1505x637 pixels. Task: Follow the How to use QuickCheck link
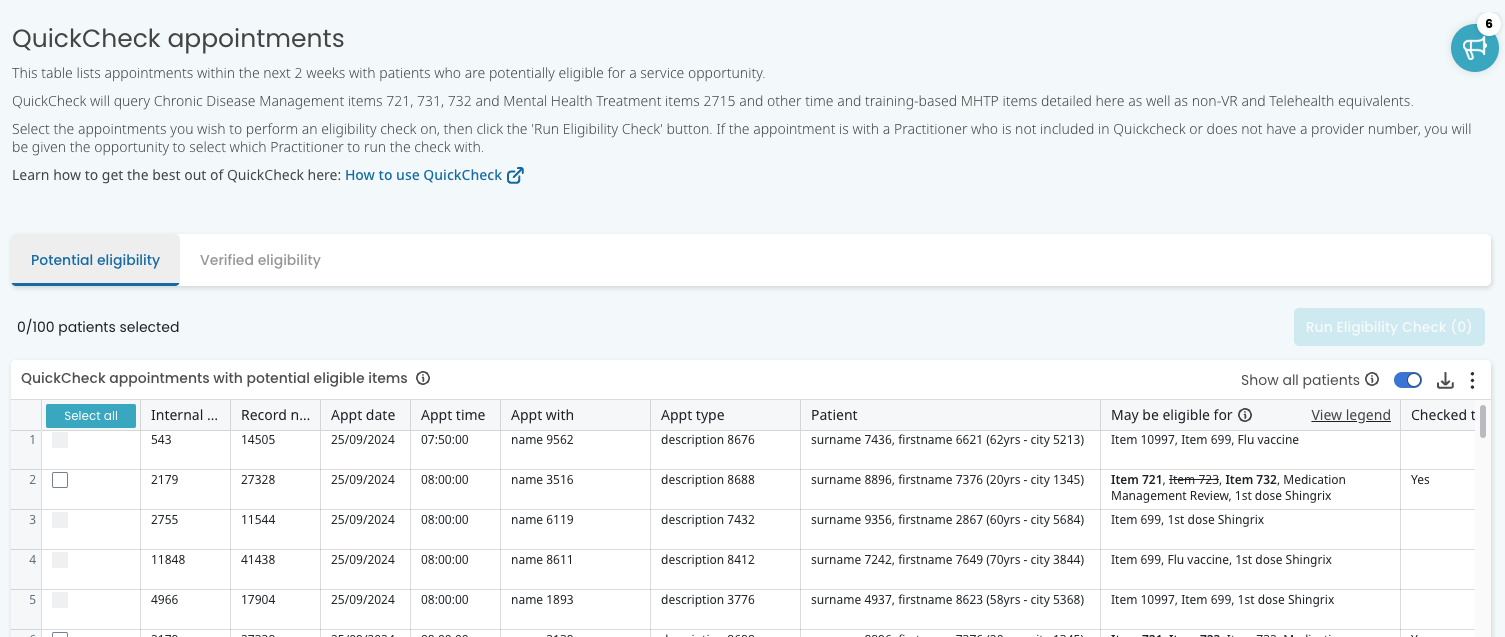click(423, 174)
